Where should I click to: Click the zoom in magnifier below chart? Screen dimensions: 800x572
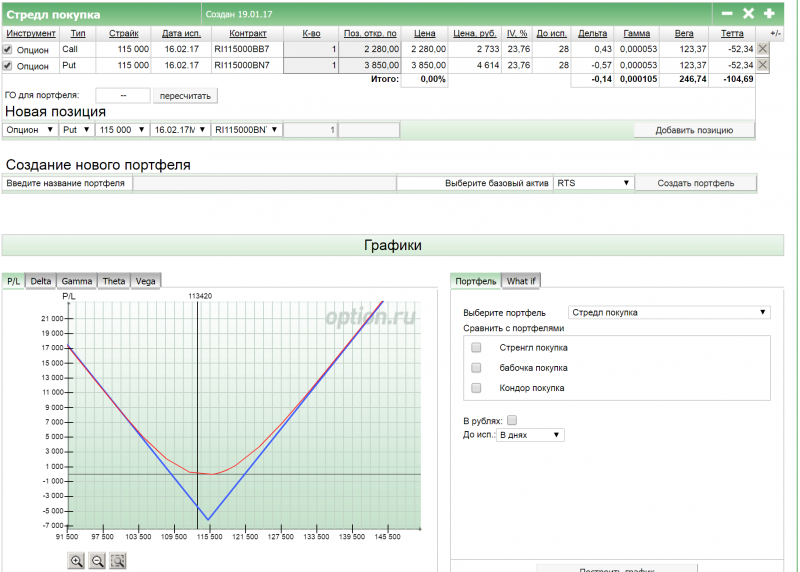(76, 561)
